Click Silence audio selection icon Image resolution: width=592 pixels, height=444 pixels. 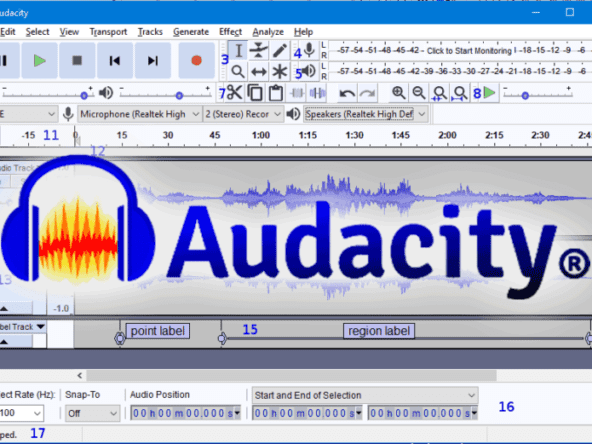click(318, 93)
